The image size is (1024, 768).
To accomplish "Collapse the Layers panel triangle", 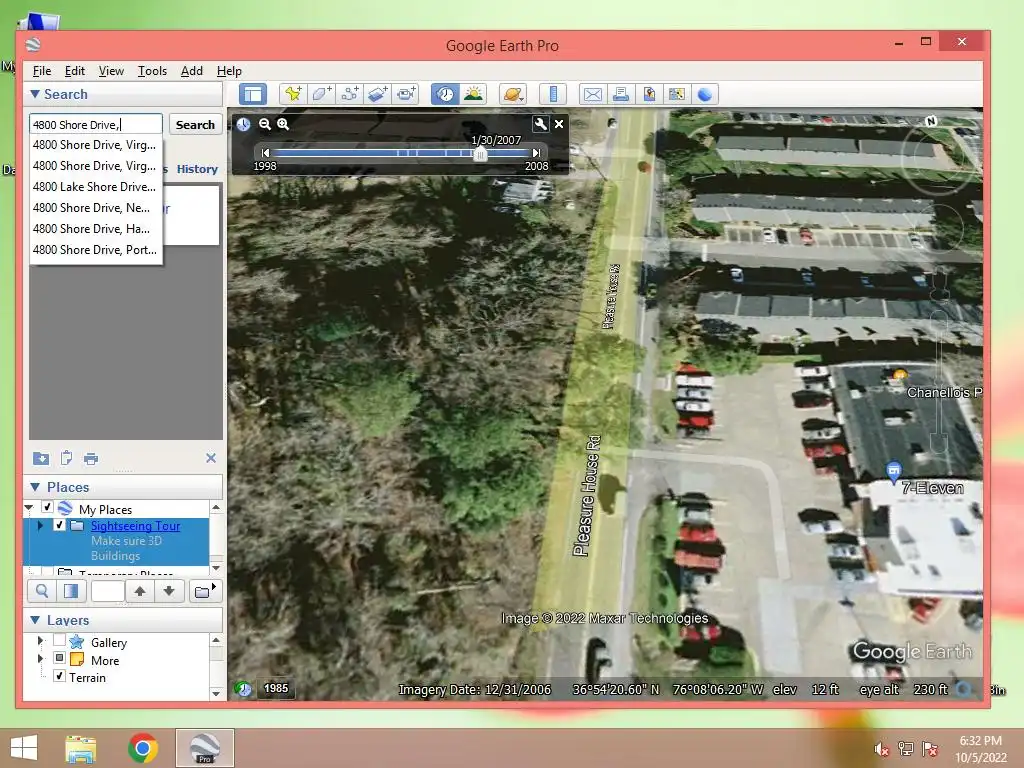I will pyautogui.click(x=35, y=620).
